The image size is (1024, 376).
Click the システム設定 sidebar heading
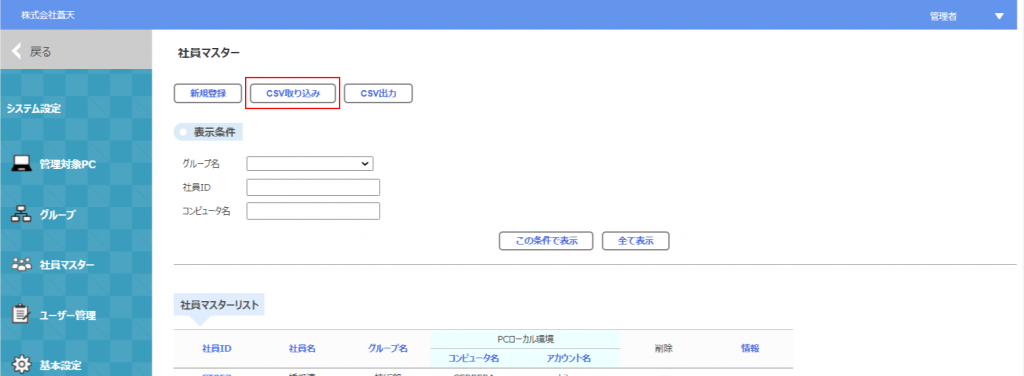pos(33,108)
